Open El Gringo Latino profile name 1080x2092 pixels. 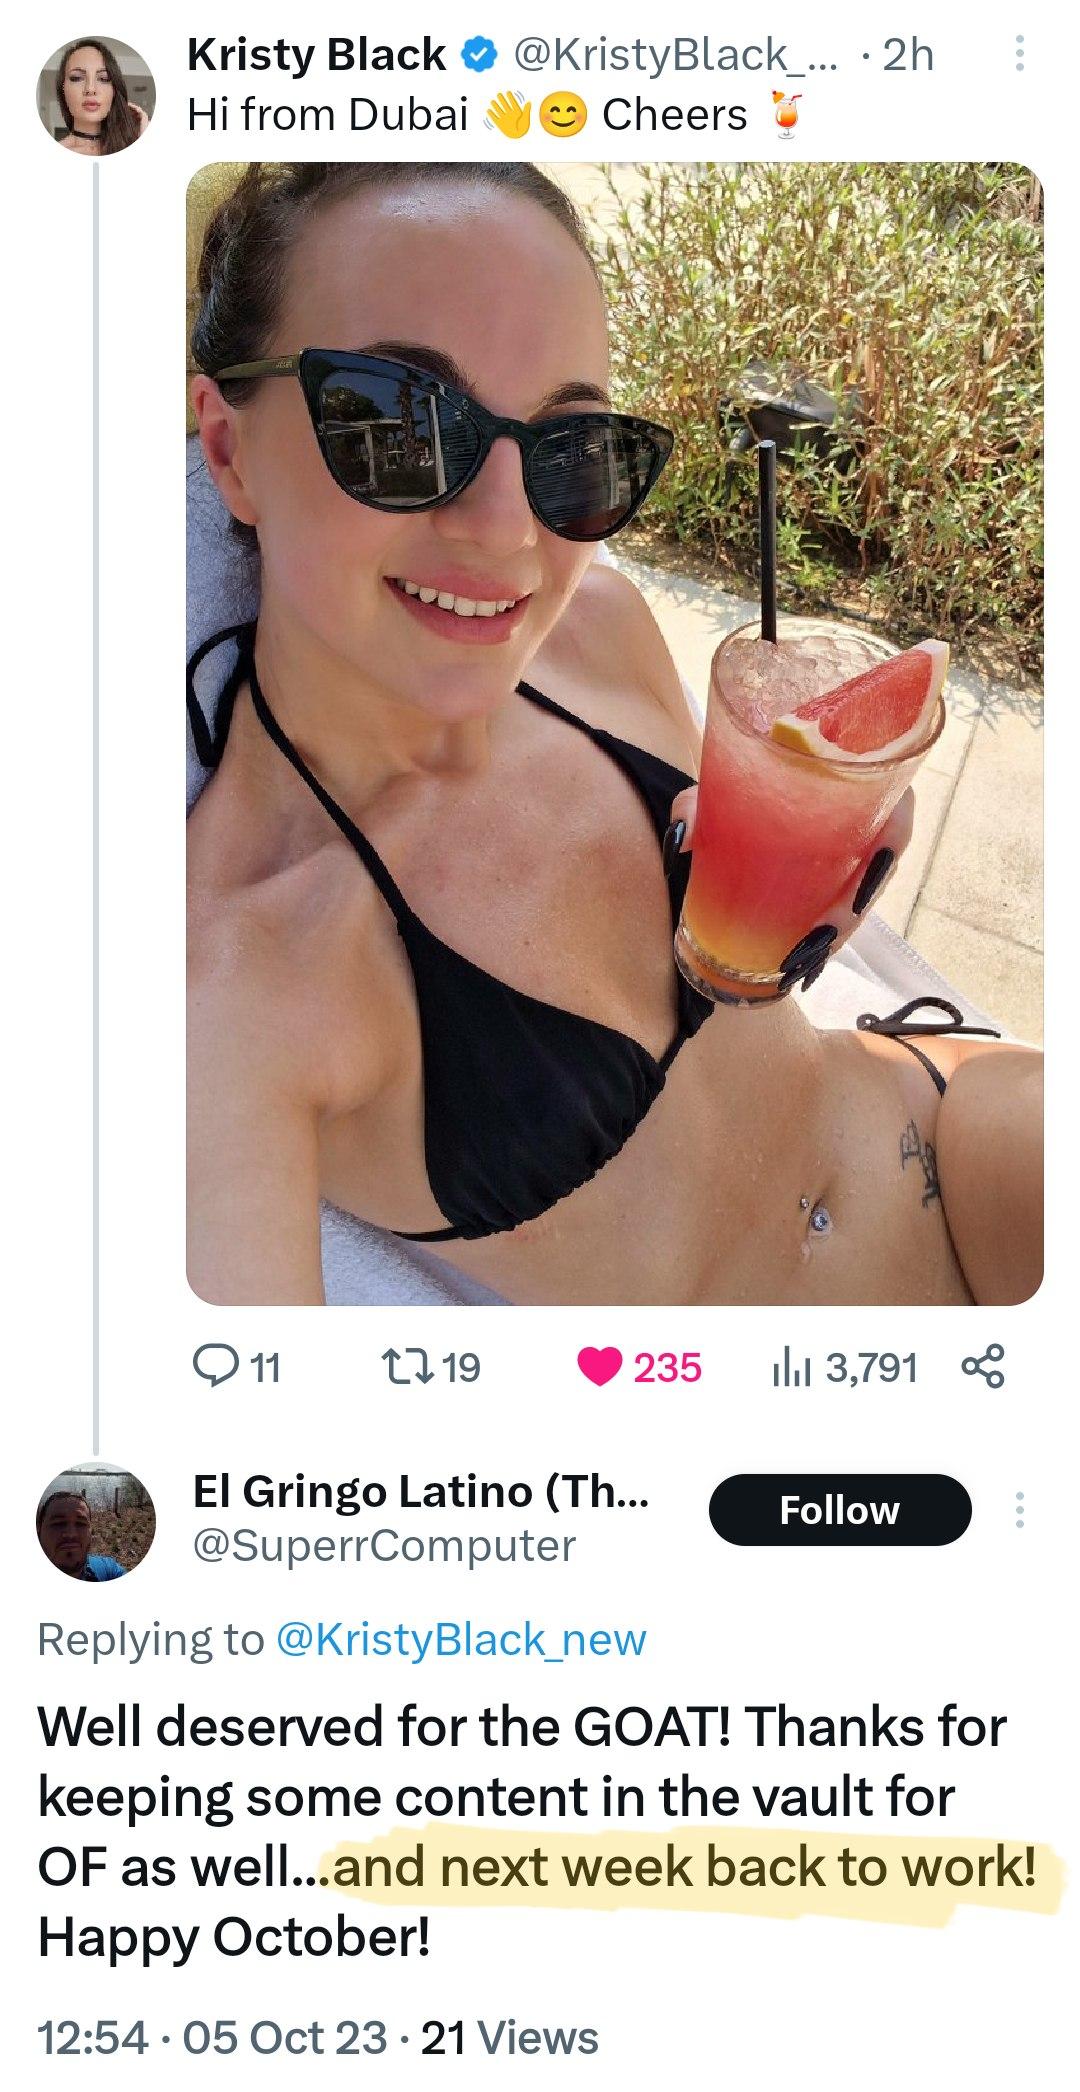tap(420, 1491)
